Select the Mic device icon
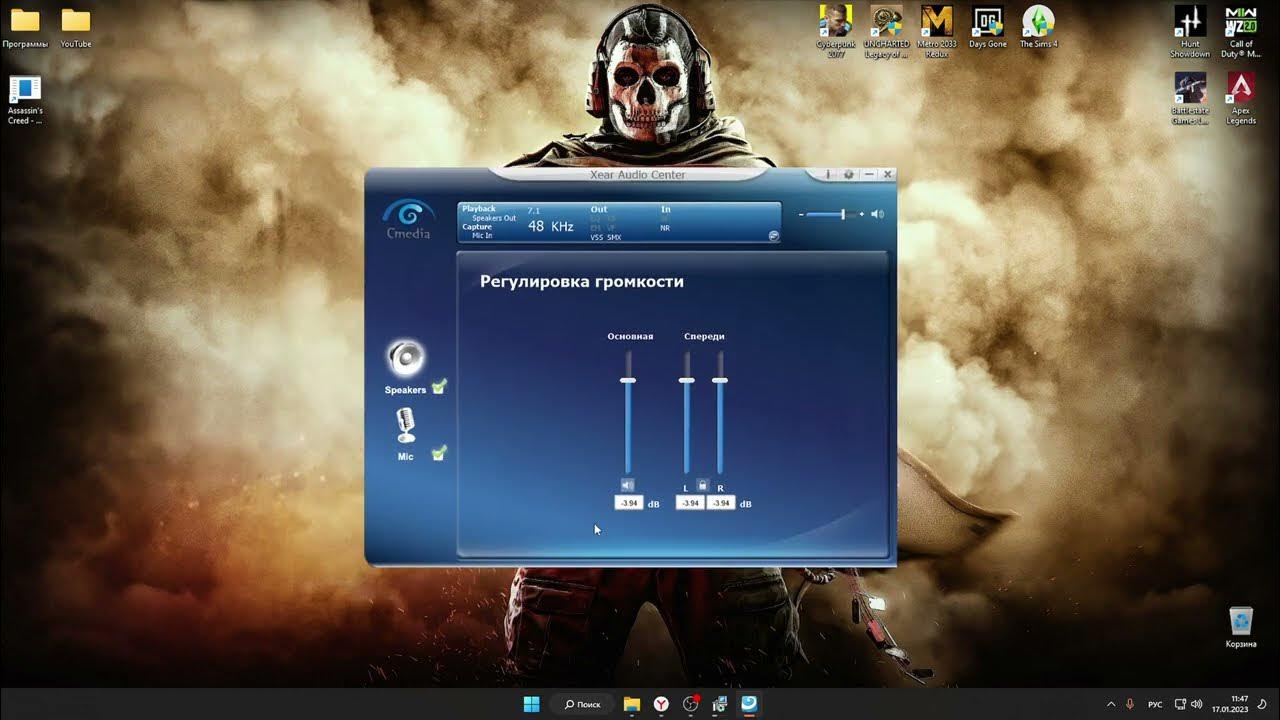Image resolution: width=1280 pixels, height=720 pixels. pyautogui.click(x=405, y=426)
